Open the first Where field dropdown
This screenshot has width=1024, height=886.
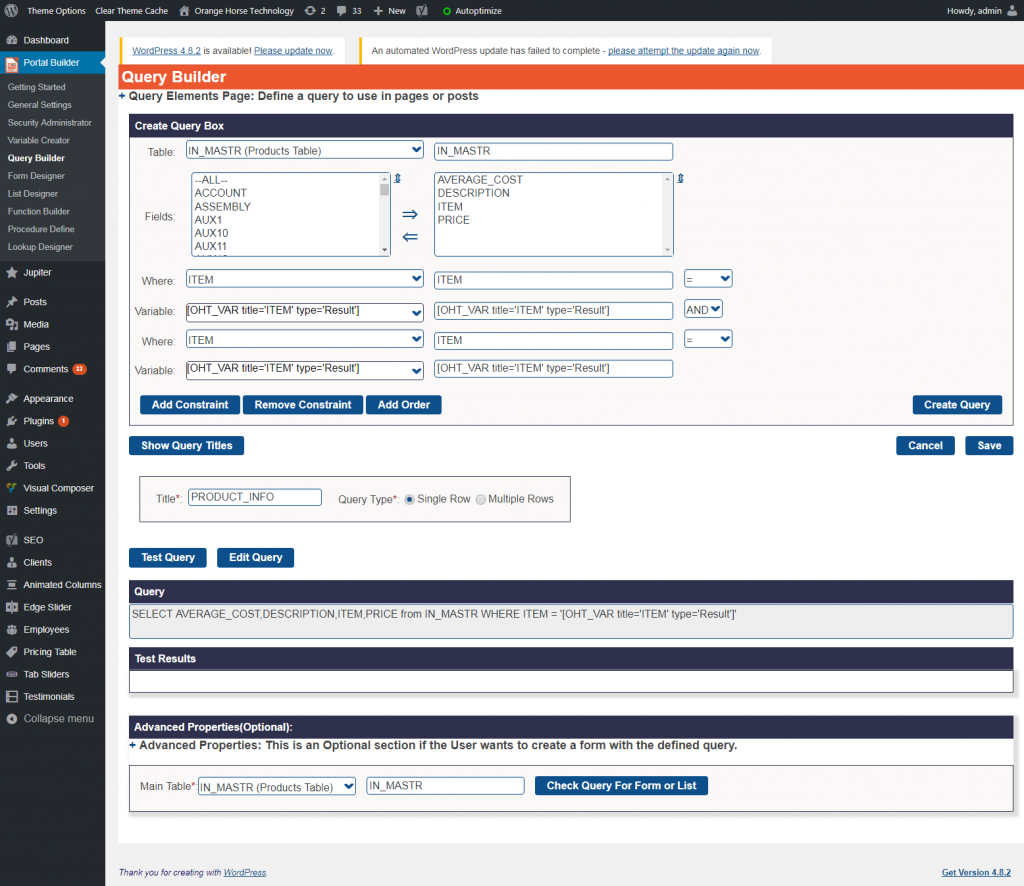point(304,279)
